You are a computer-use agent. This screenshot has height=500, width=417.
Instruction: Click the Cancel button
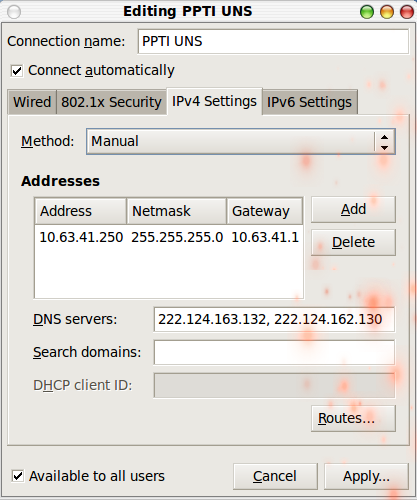pyautogui.click(x=275, y=476)
